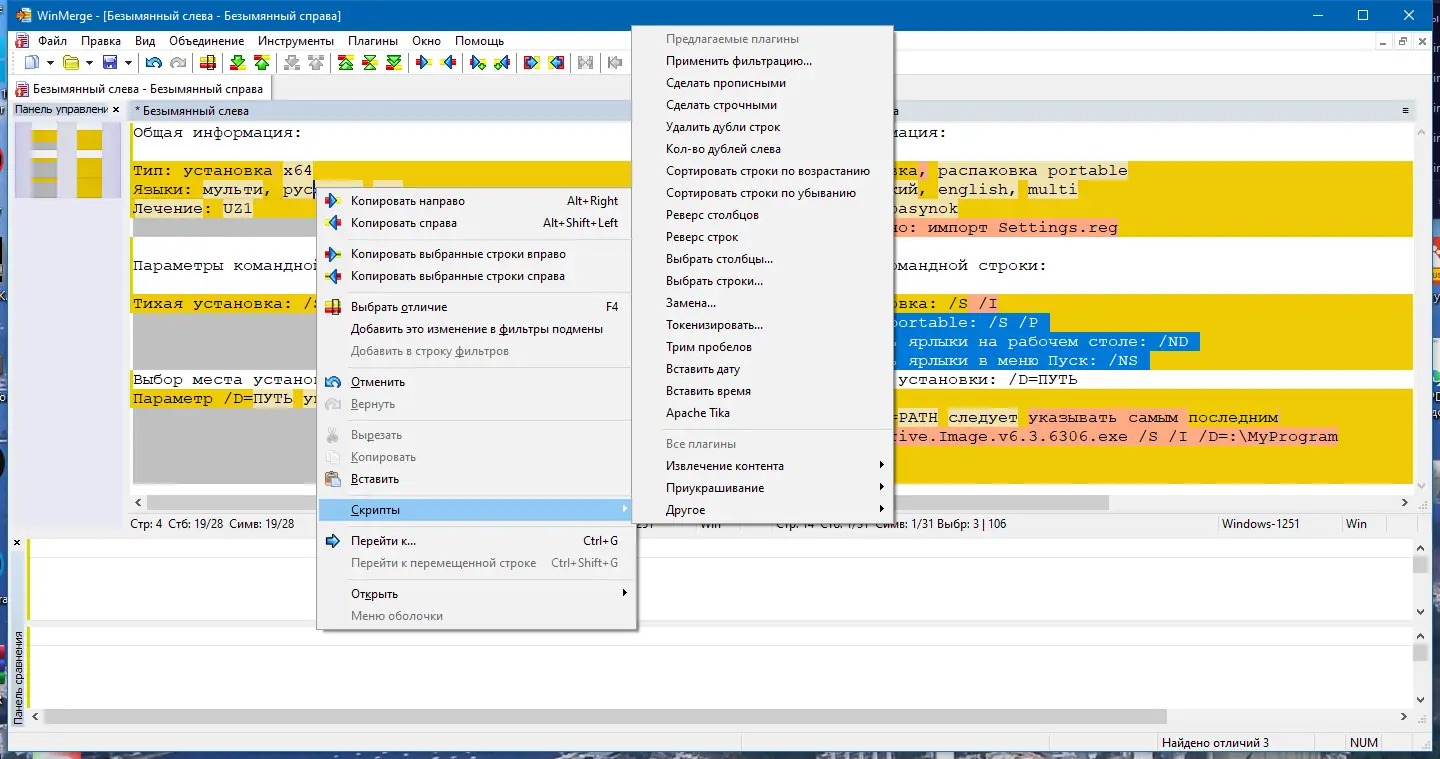Choose Выбрать отличие in context menu
This screenshot has height=759, width=1440.
pyautogui.click(x=476, y=307)
